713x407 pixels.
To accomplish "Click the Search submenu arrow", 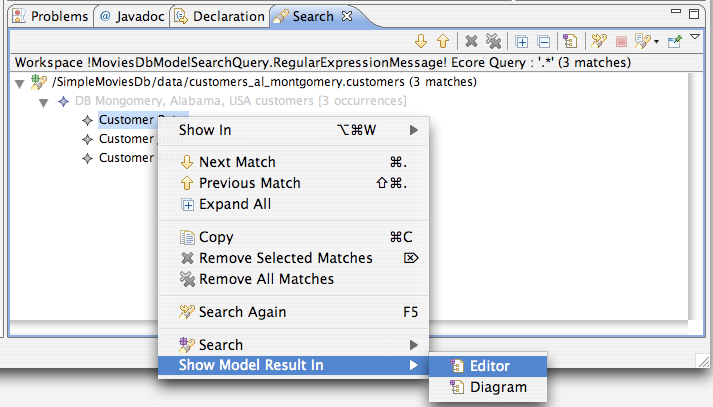I will click(413, 345).
